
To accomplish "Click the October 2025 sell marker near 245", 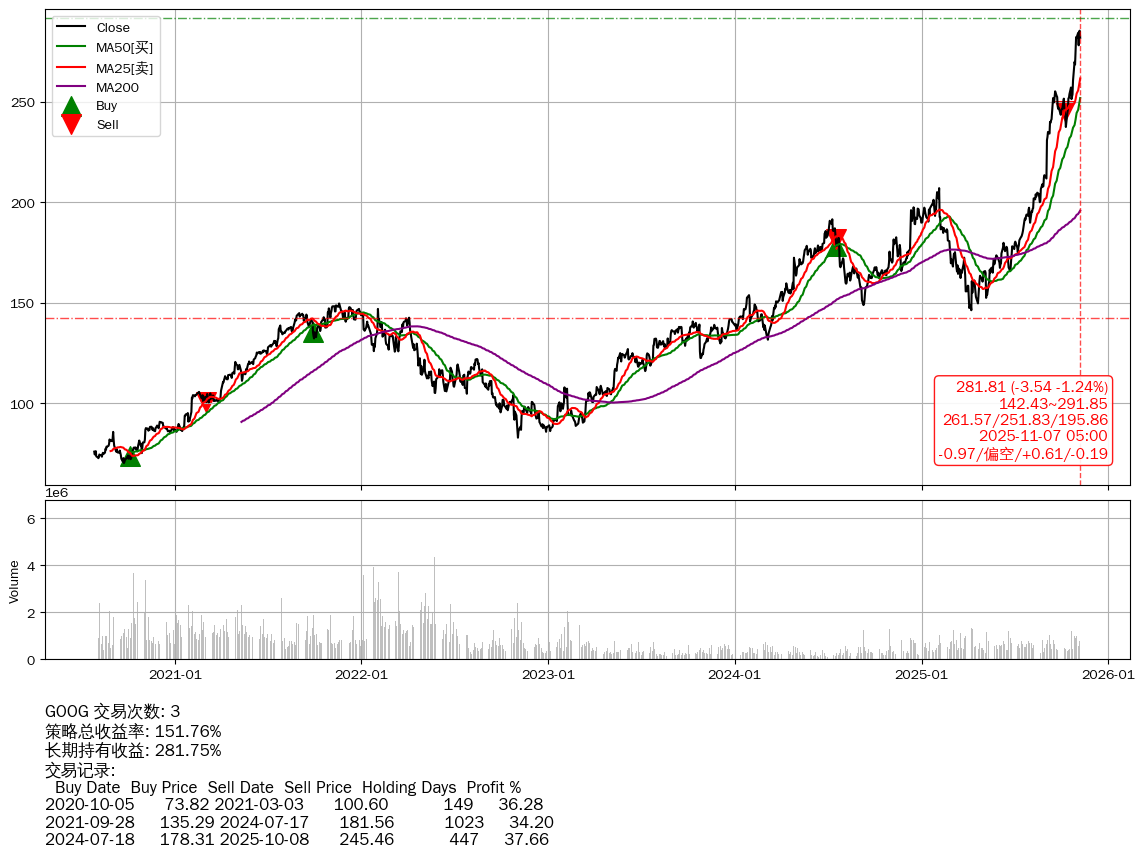I will (x=1067, y=111).
